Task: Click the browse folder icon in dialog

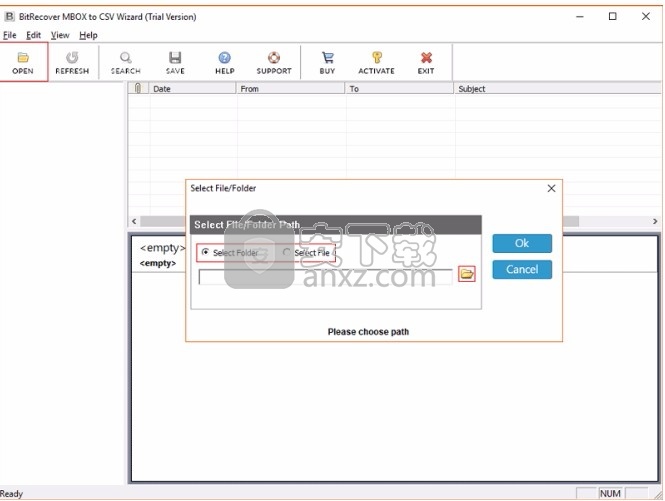Action: [x=467, y=274]
